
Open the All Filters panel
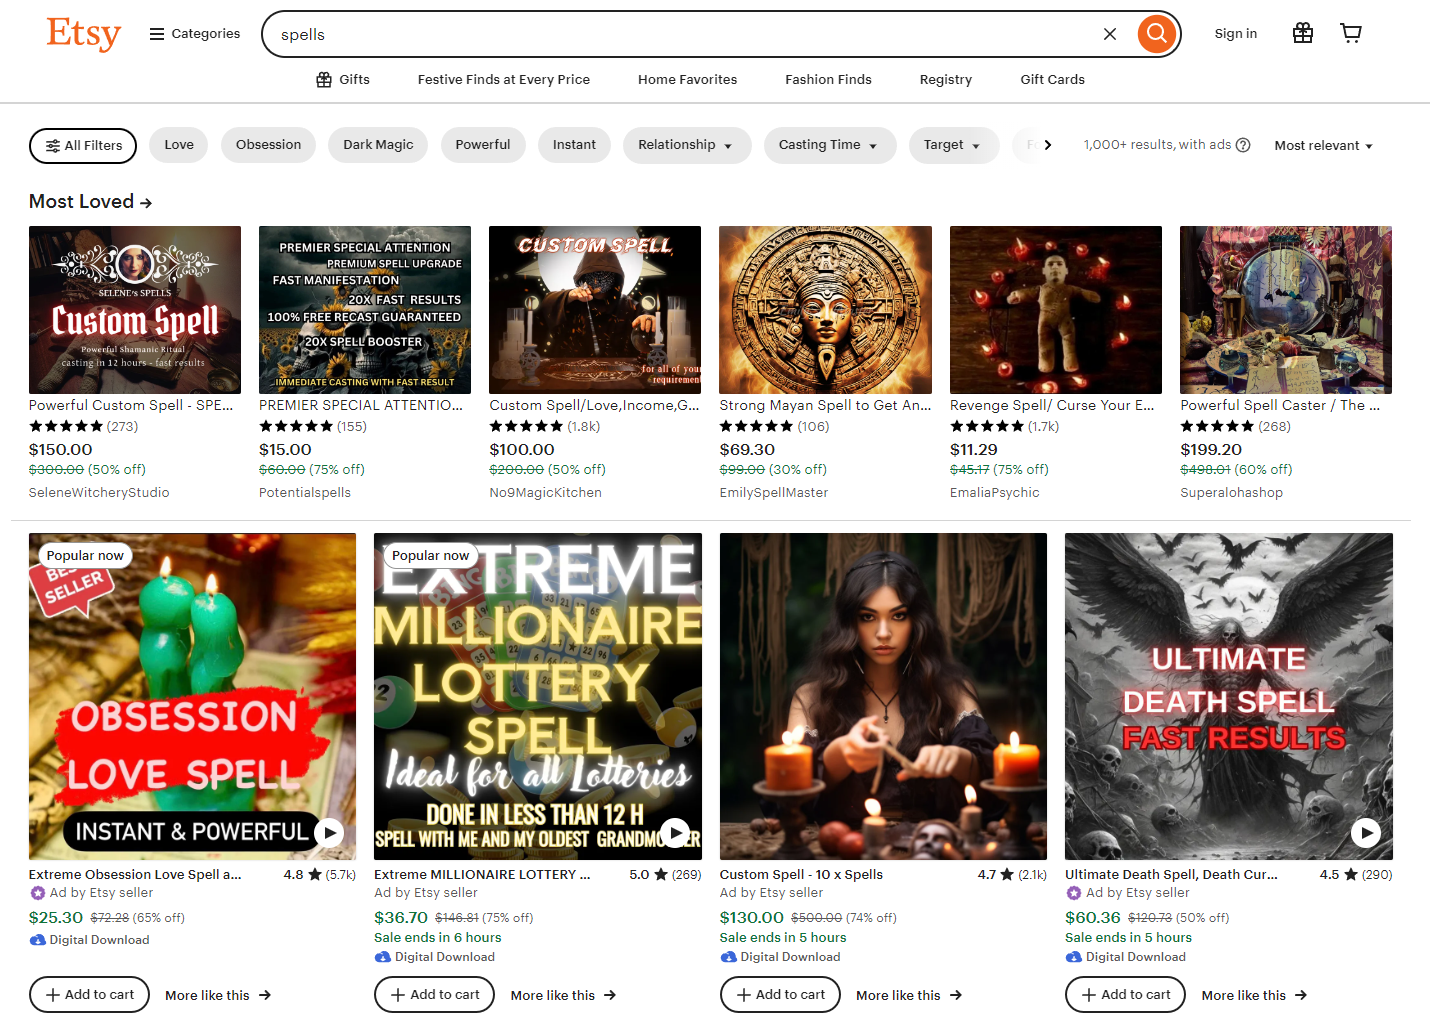[83, 146]
